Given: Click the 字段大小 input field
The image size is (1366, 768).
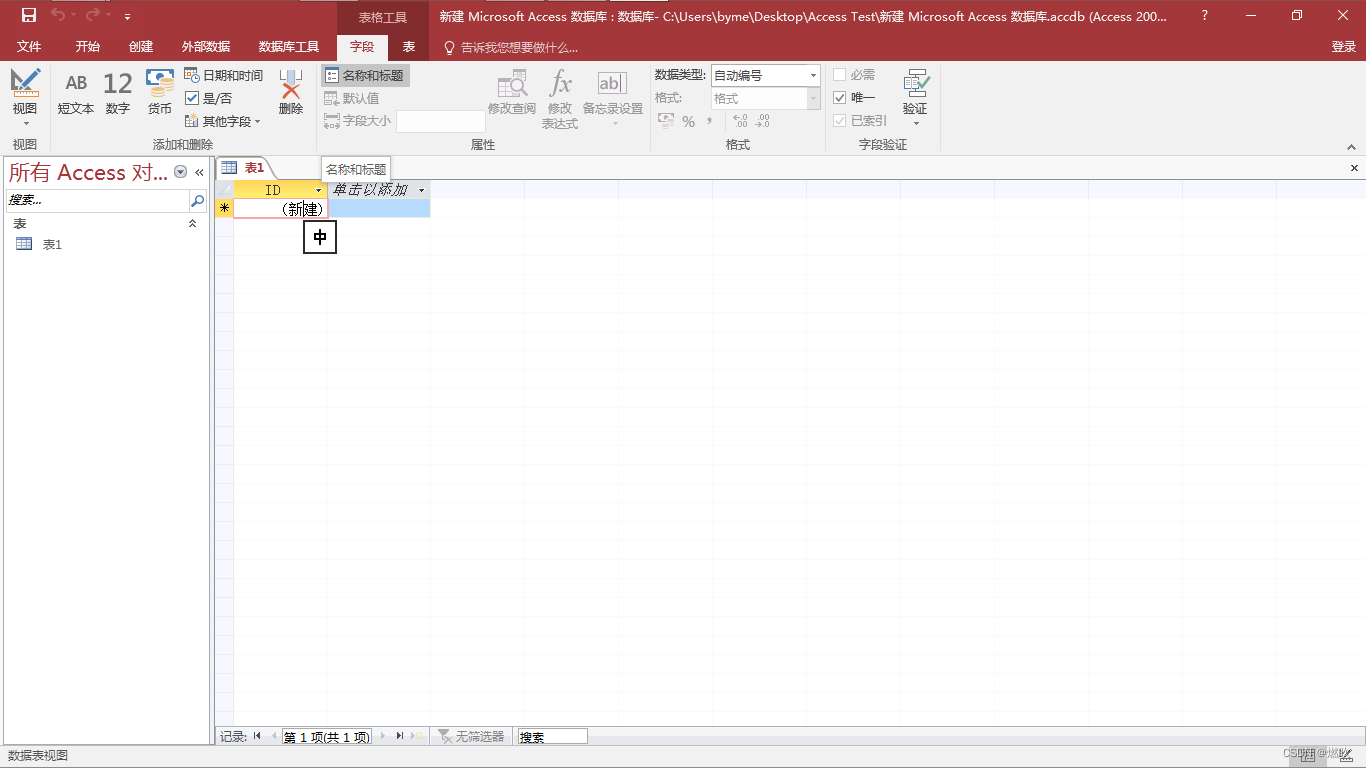Looking at the screenshot, I should coord(441,121).
